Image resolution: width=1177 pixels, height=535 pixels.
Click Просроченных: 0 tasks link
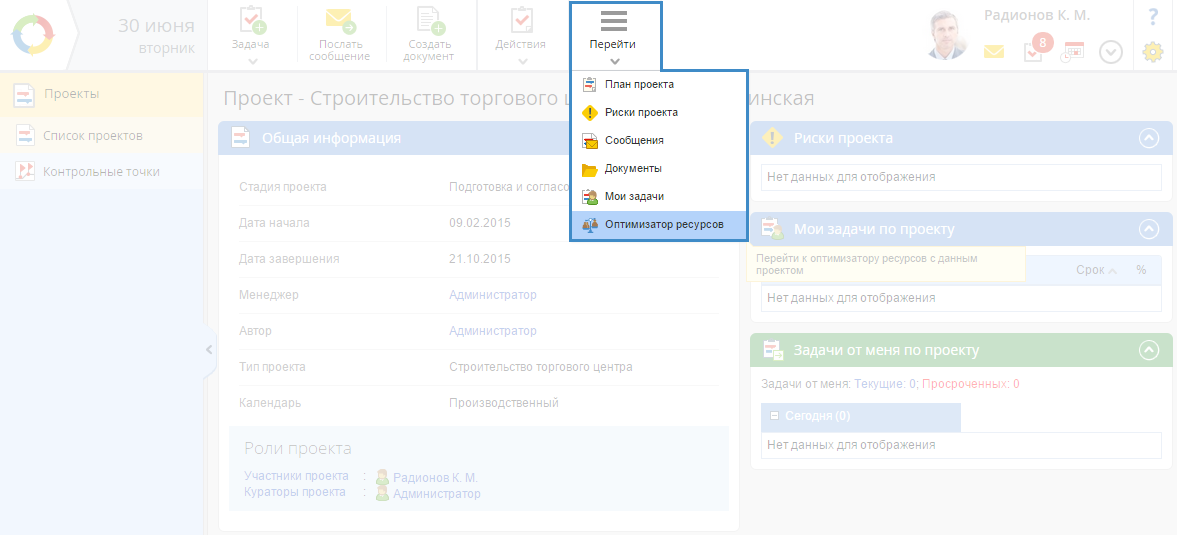coord(971,383)
